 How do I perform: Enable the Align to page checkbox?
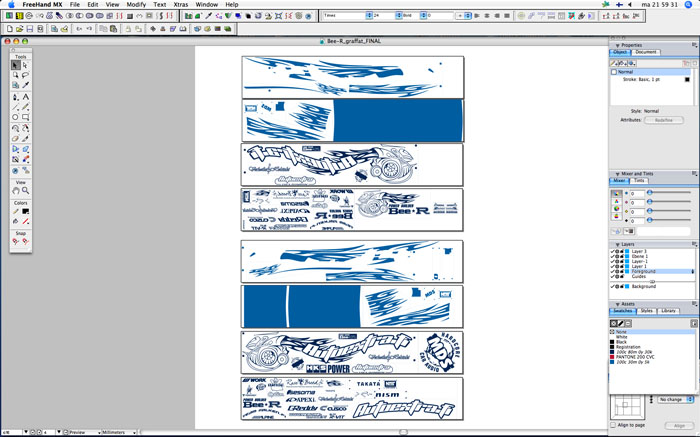pos(613,425)
